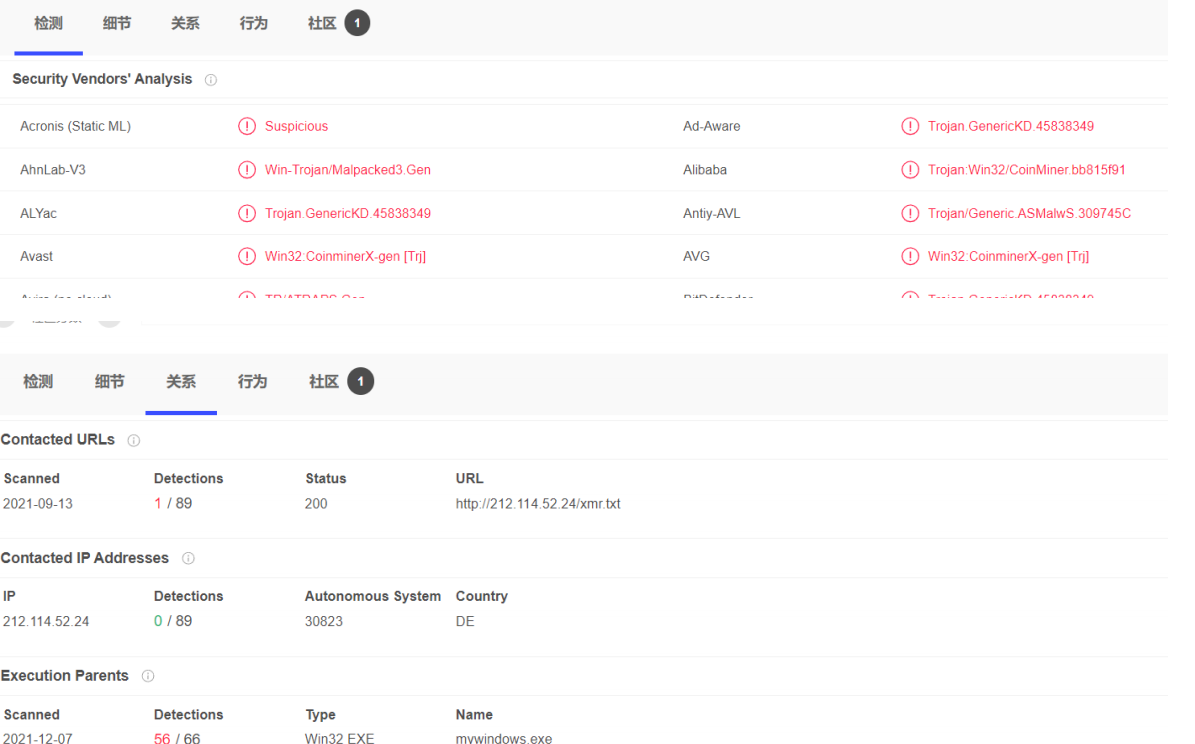Click the Suspicious detection label
Viewport: 1195px width, 744px height.
(296, 127)
